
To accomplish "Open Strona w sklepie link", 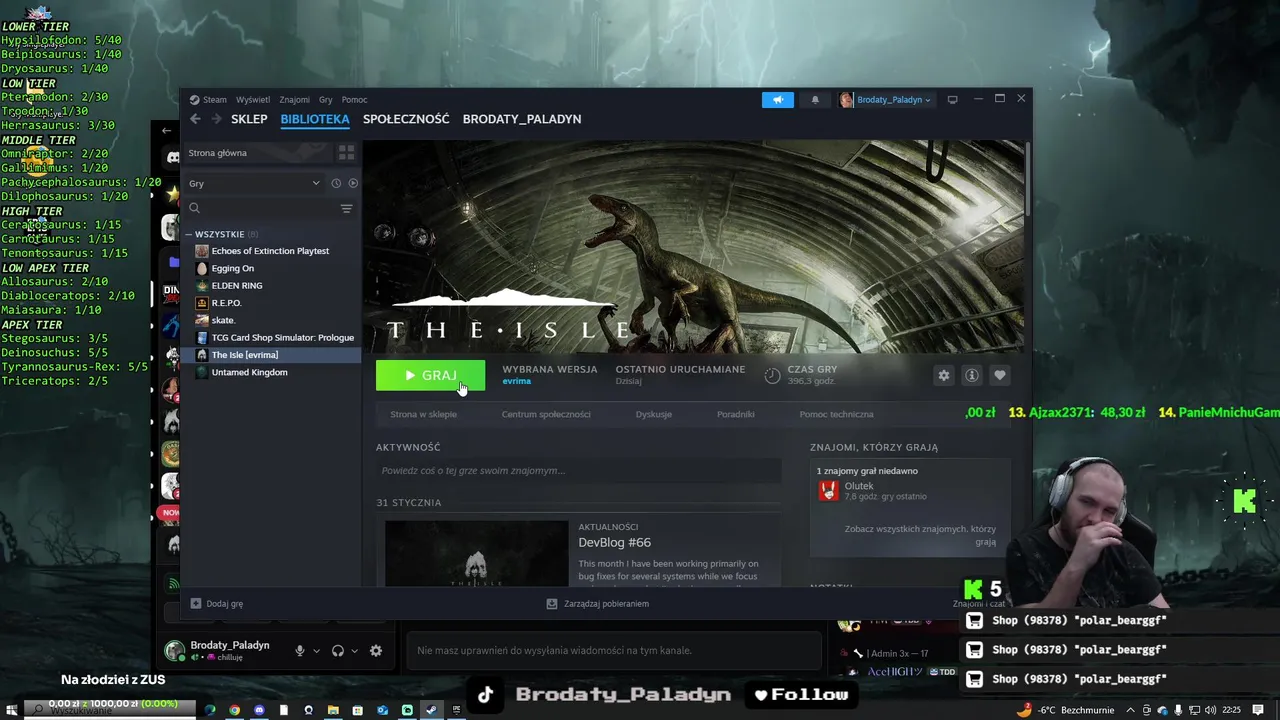I will [423, 414].
